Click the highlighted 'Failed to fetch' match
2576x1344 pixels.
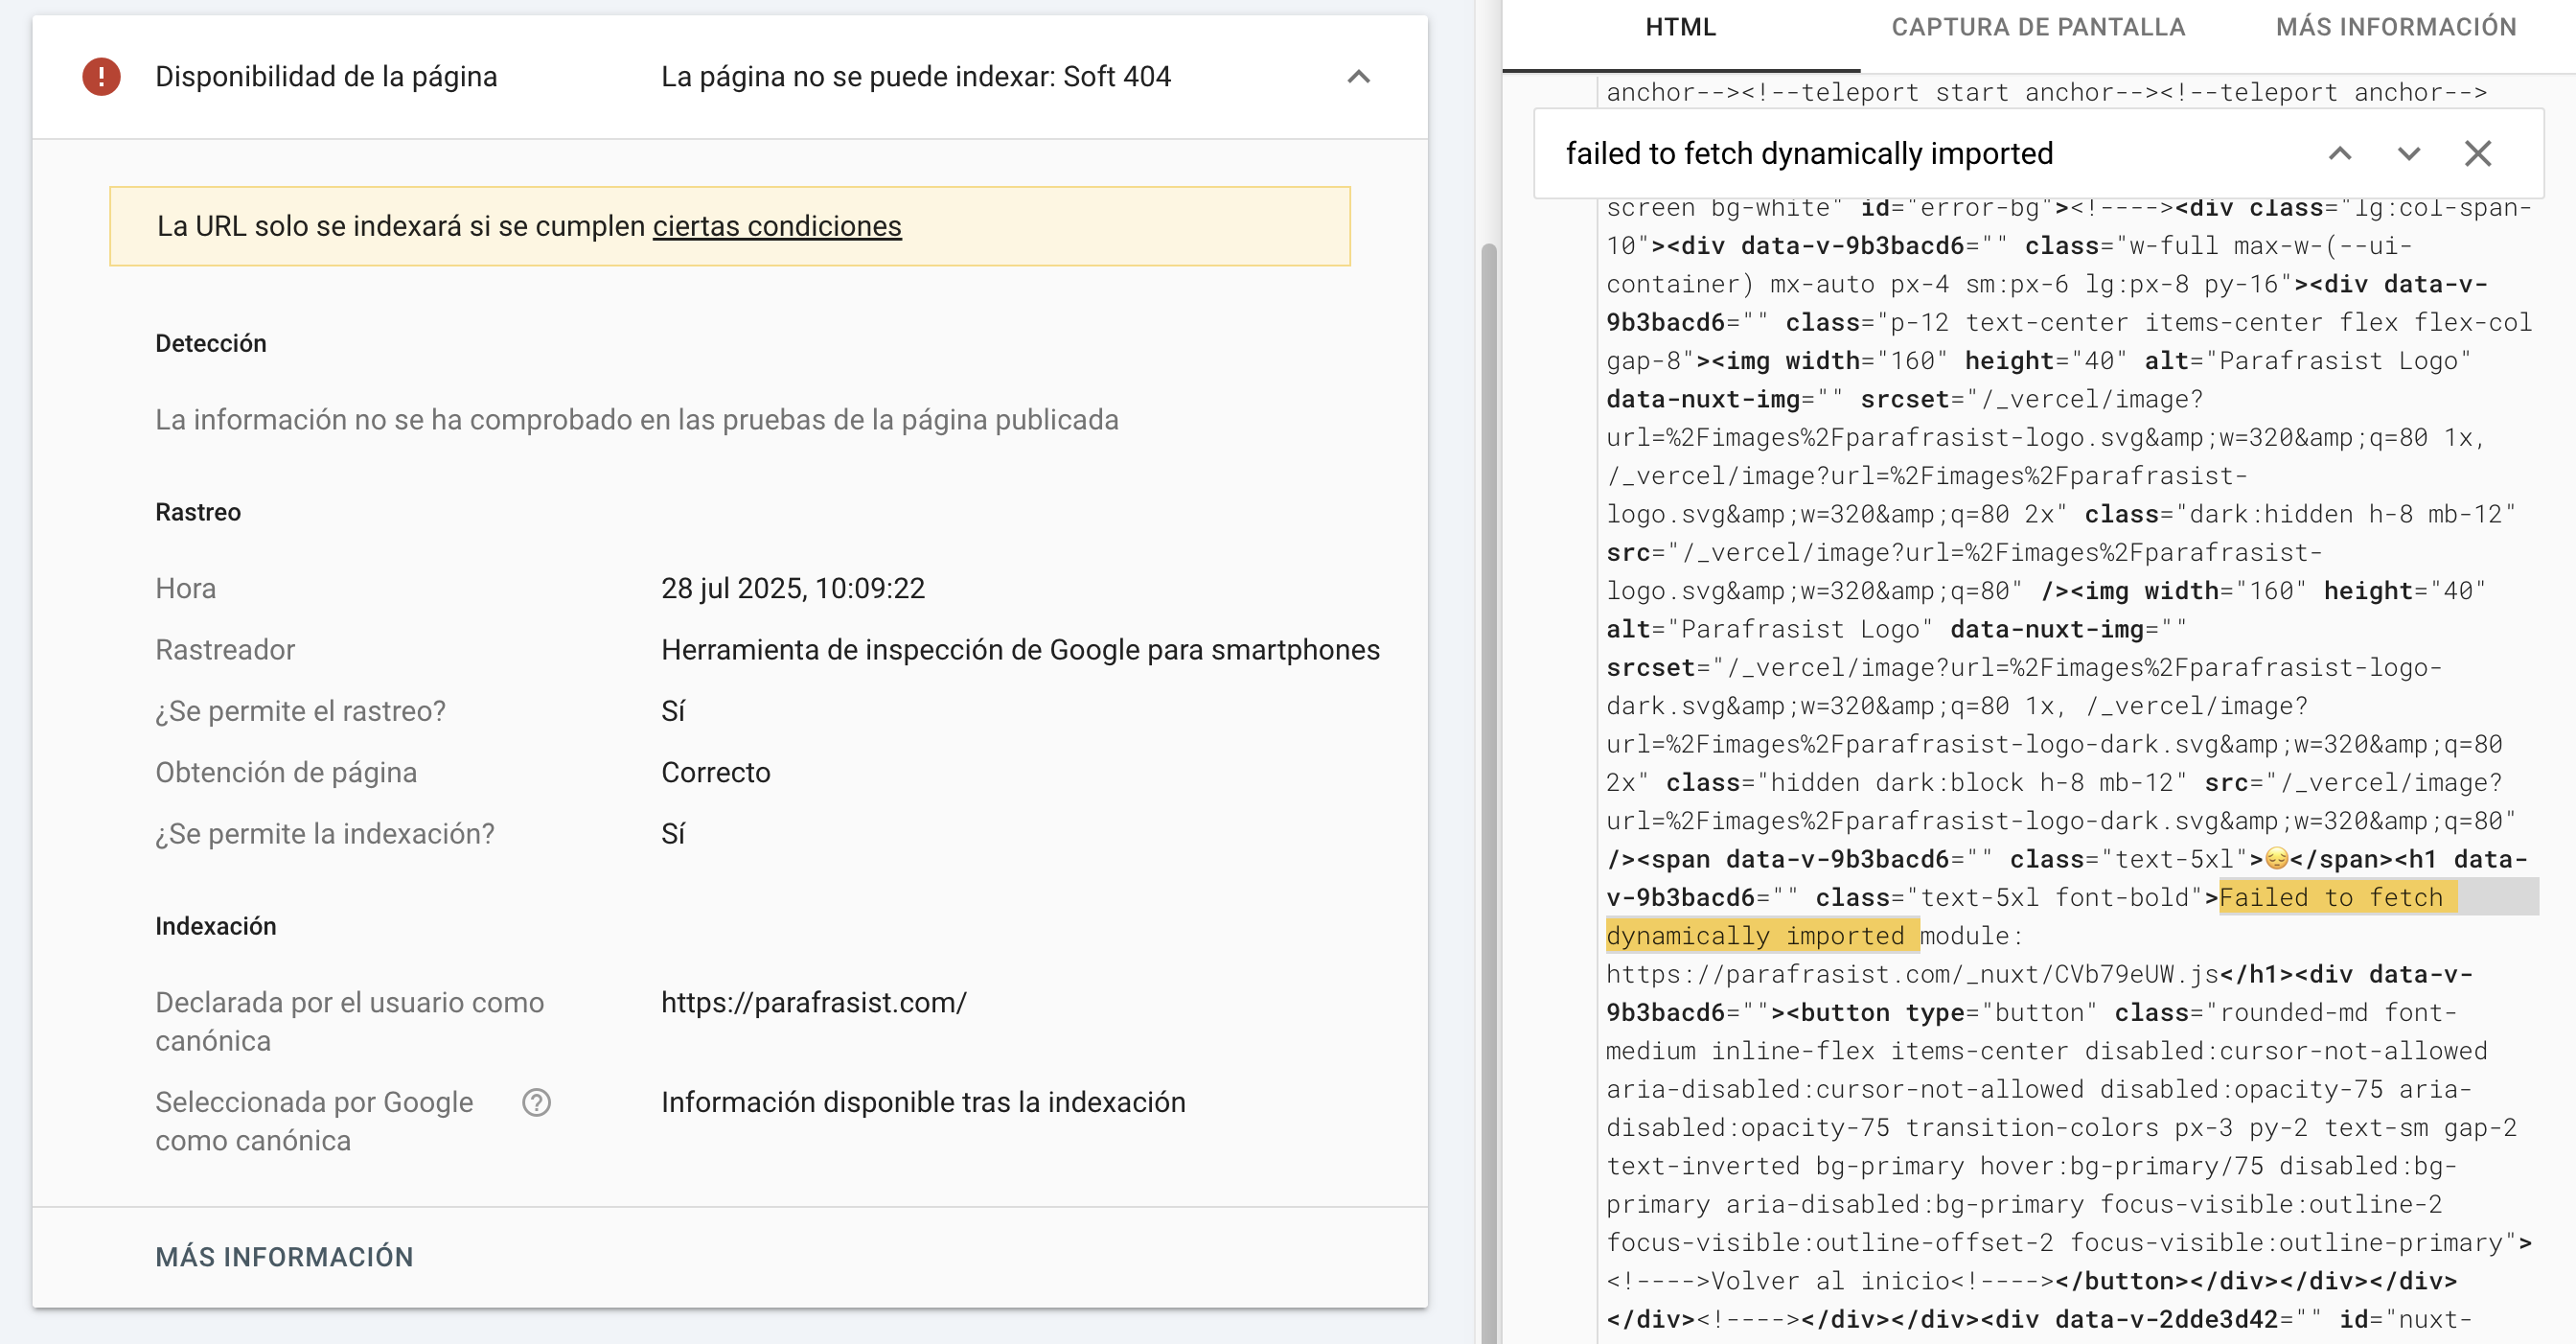pyautogui.click(x=2337, y=897)
